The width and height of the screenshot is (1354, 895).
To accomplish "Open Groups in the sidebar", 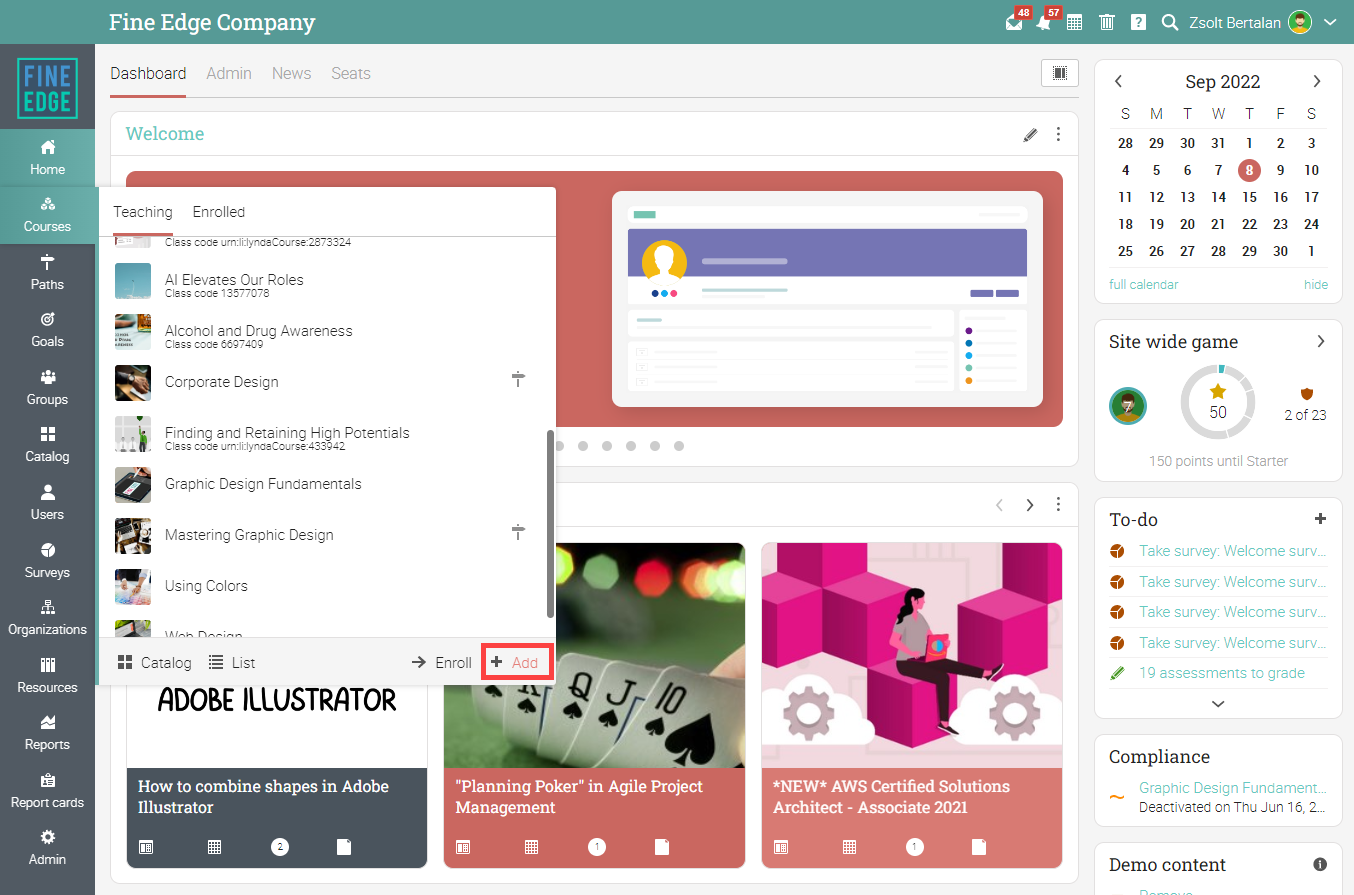I will tap(47, 387).
